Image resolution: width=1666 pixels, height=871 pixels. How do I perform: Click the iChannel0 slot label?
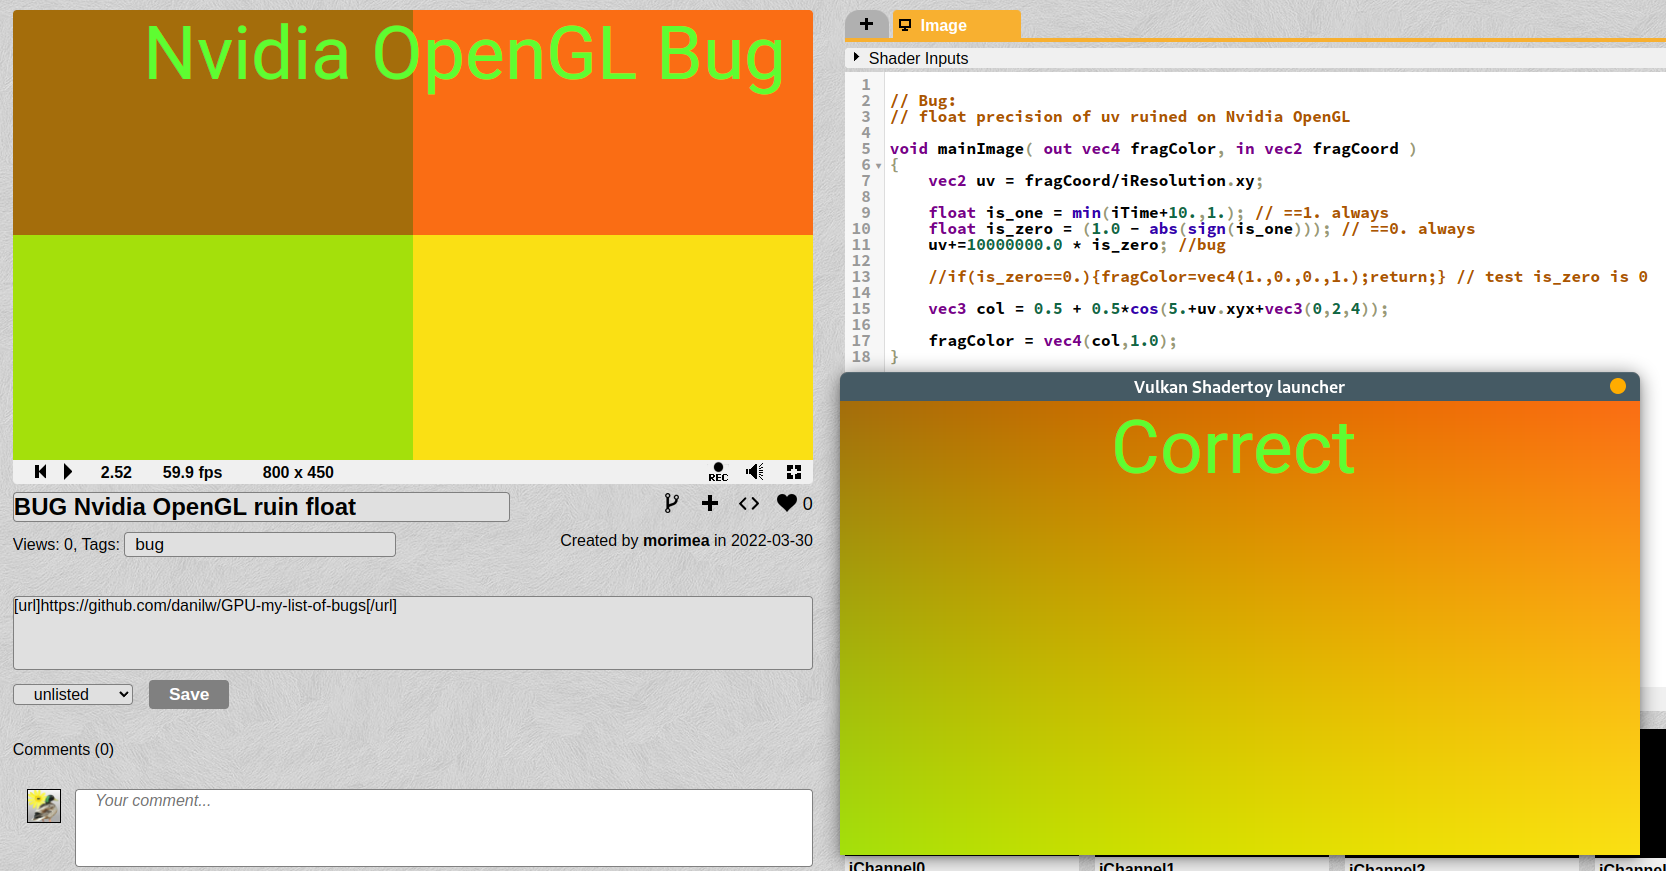[887, 865]
